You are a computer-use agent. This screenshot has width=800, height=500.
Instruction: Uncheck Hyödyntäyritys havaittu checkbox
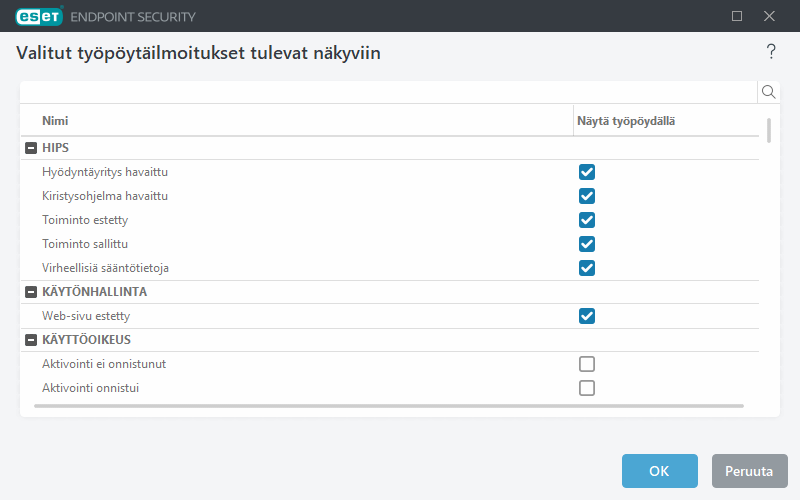coord(587,172)
